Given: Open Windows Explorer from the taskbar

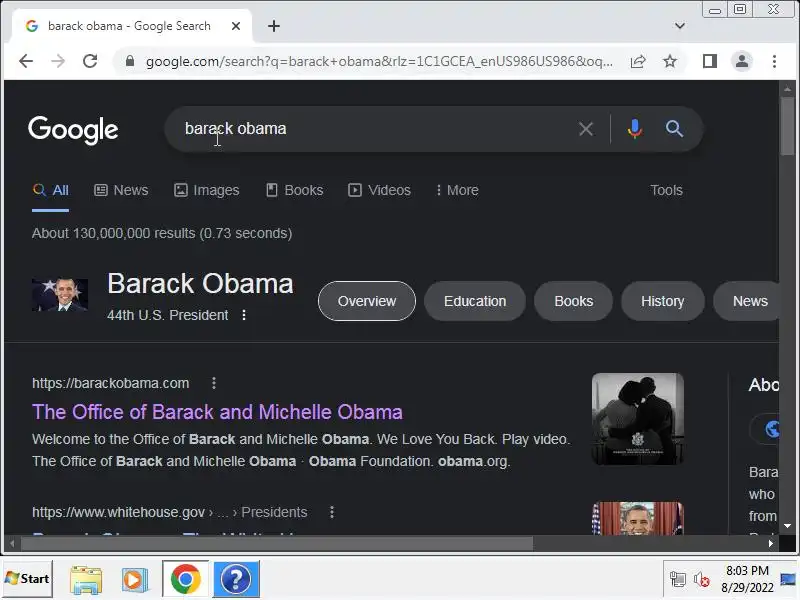Looking at the screenshot, I should coord(86,579).
